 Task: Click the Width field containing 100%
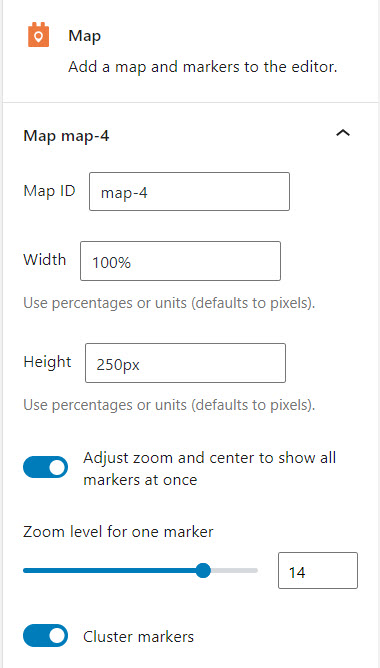[x=181, y=261]
